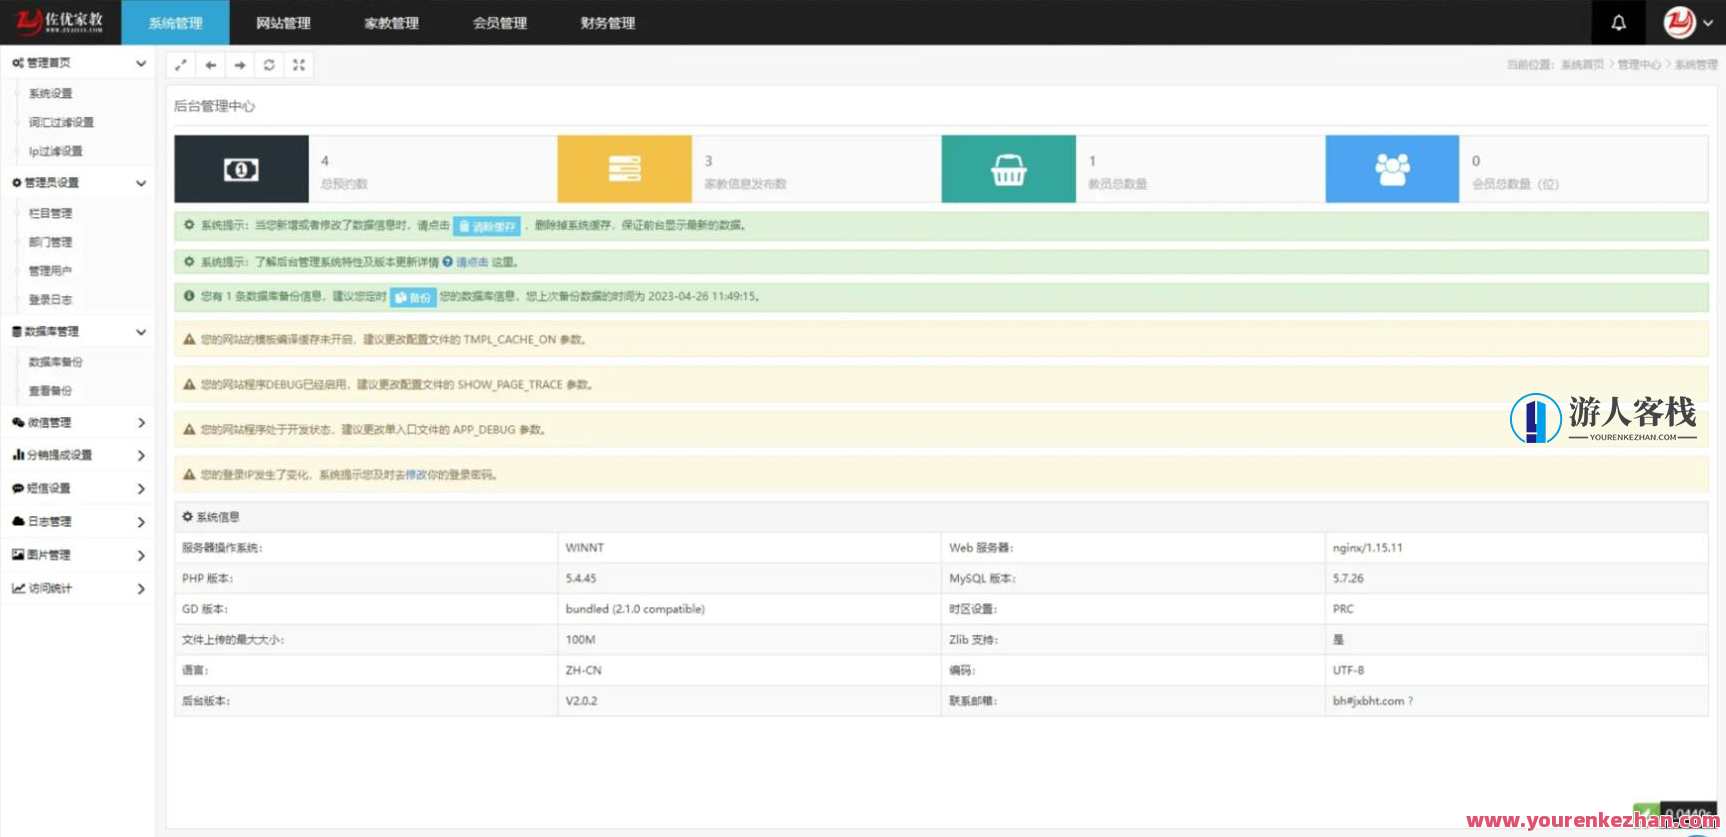
Task: Click the 后台管理中心 heading
Action: click(x=214, y=106)
